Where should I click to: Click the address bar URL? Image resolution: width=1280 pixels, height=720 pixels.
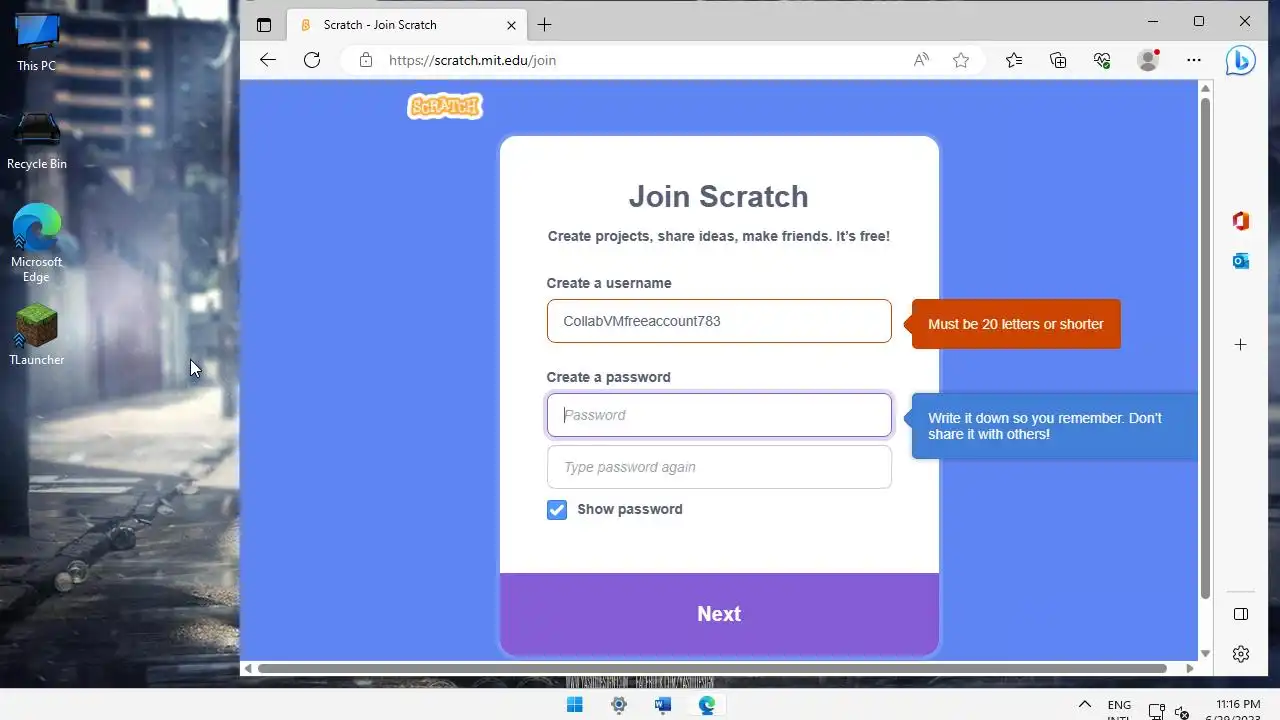click(x=472, y=60)
